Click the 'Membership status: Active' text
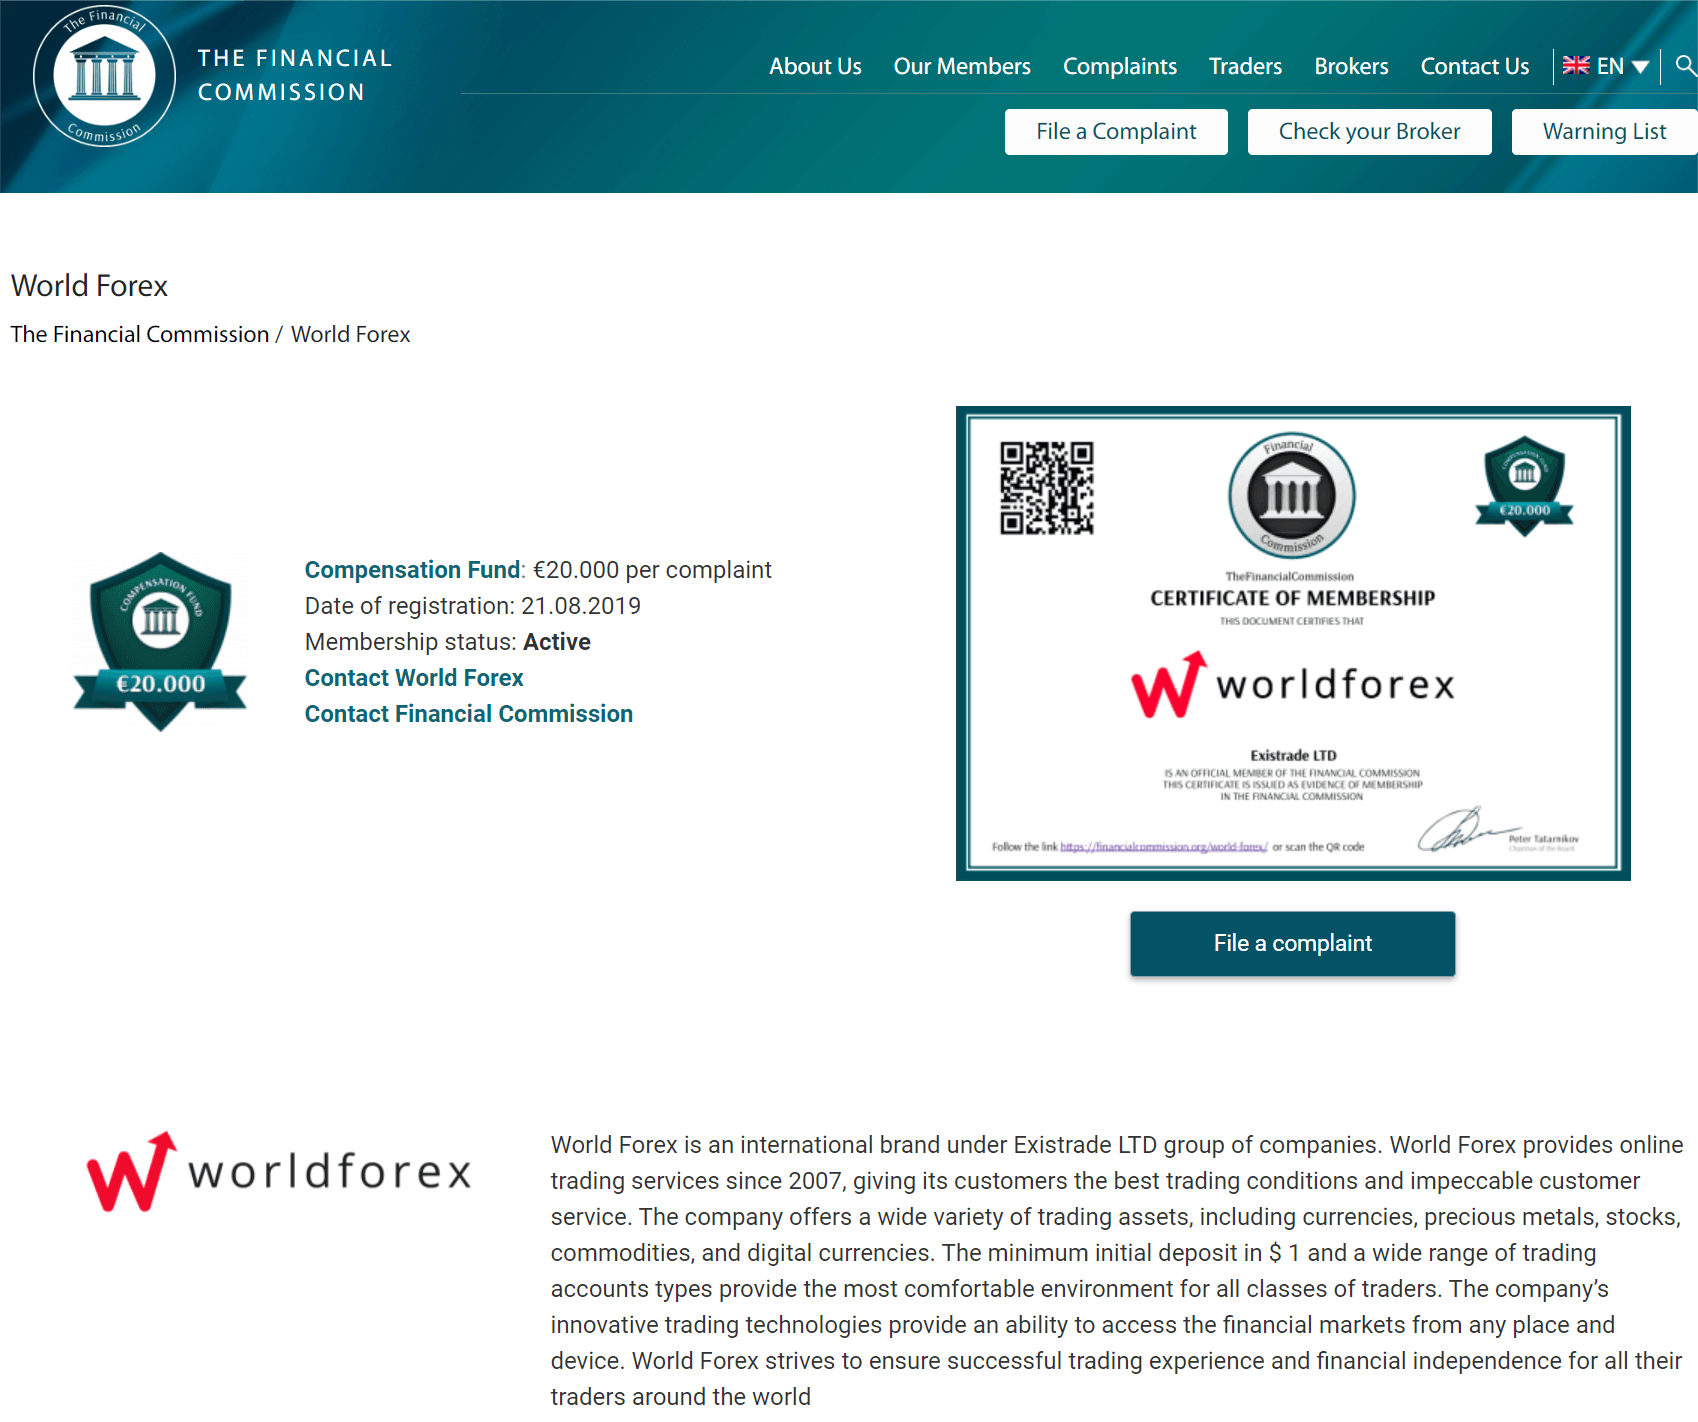Screen dimensions: 1698x1422 pos(448,642)
